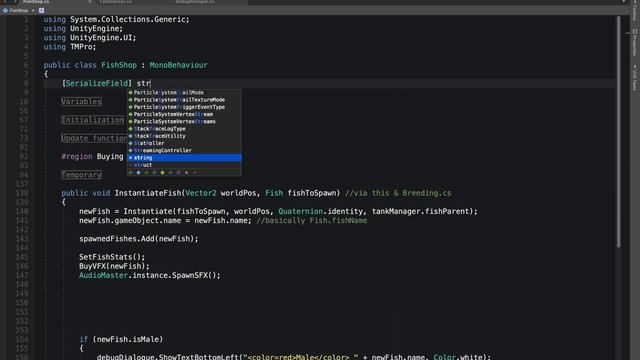The height and width of the screenshot is (360, 640).
Task: Click the 'BuyVFX(newFish);' call
Action: [x=114, y=266]
